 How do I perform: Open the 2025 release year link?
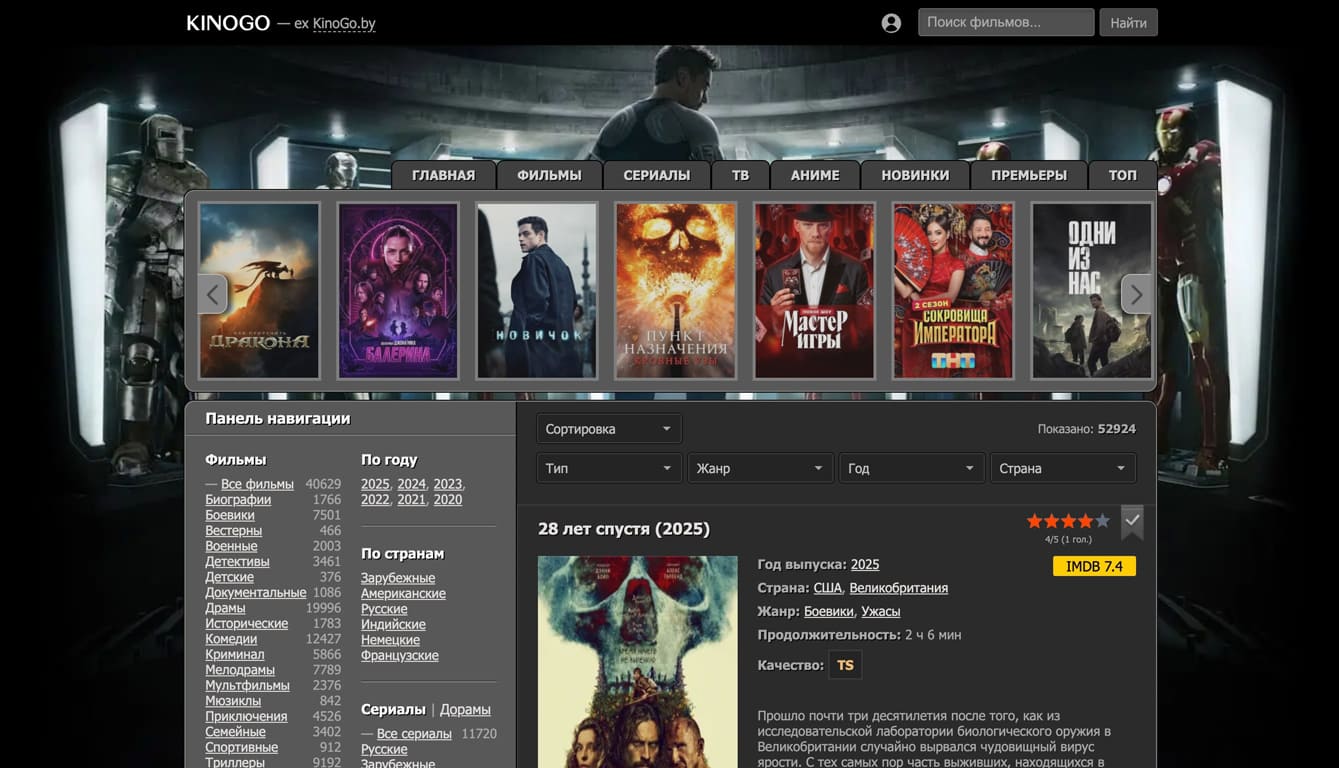coord(865,564)
